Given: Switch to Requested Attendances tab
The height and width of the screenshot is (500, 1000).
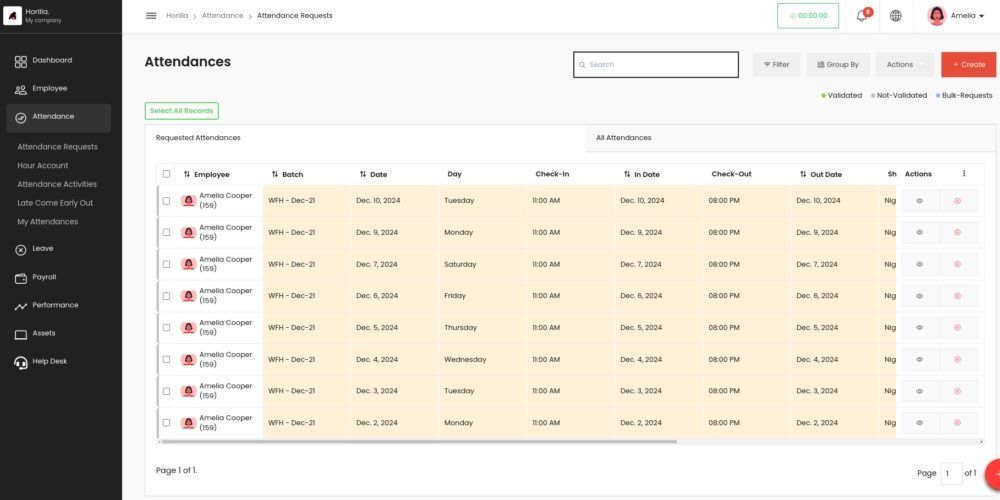Looking at the screenshot, I should pos(365,138).
